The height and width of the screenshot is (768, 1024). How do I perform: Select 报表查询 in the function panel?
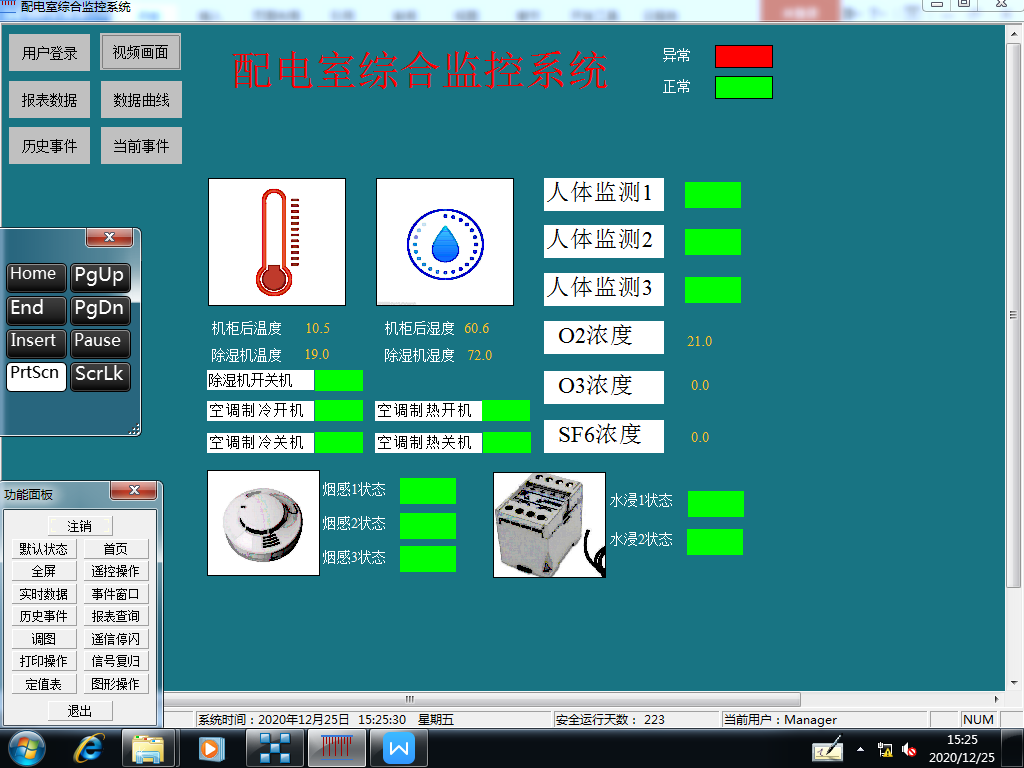pyautogui.click(x=115, y=616)
